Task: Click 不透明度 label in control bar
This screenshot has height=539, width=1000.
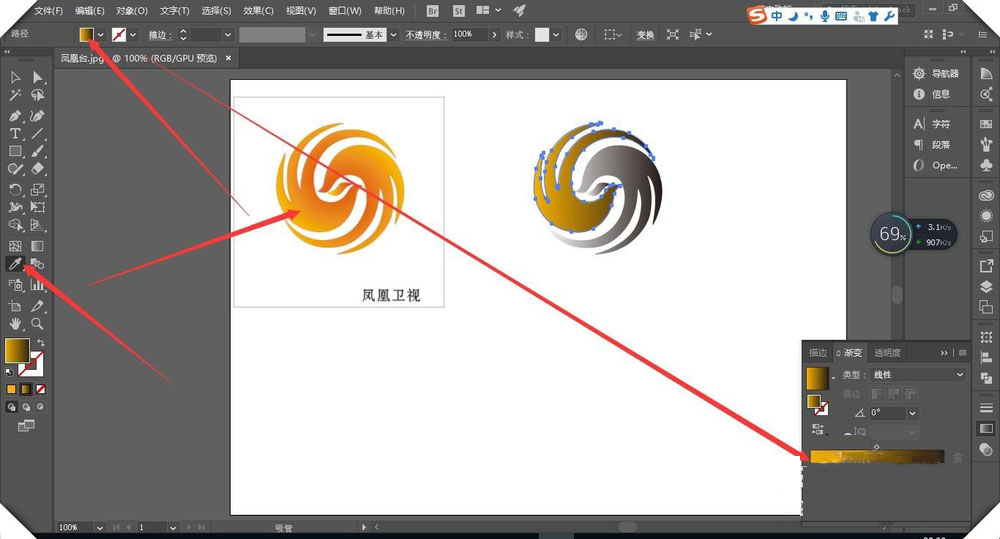Action: [425, 35]
